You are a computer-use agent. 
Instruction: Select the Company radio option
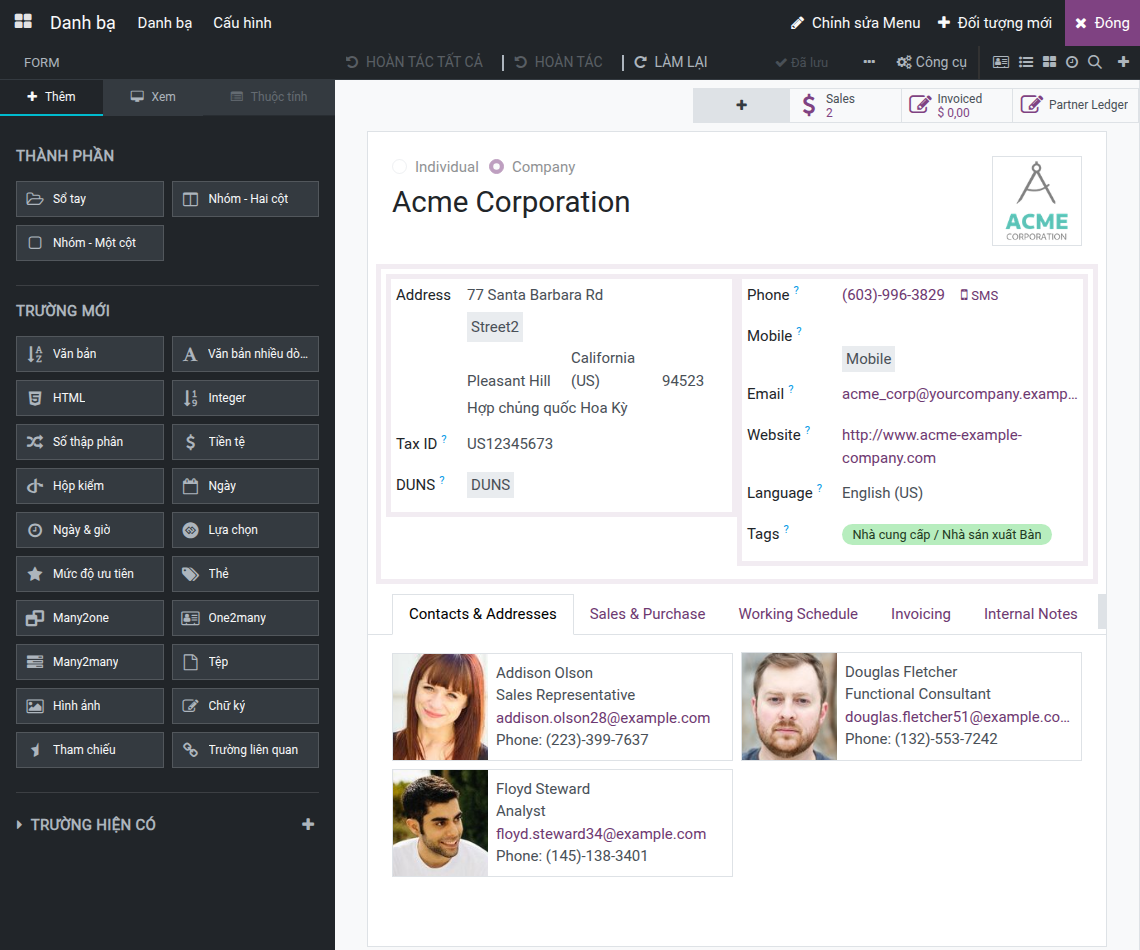(497, 167)
